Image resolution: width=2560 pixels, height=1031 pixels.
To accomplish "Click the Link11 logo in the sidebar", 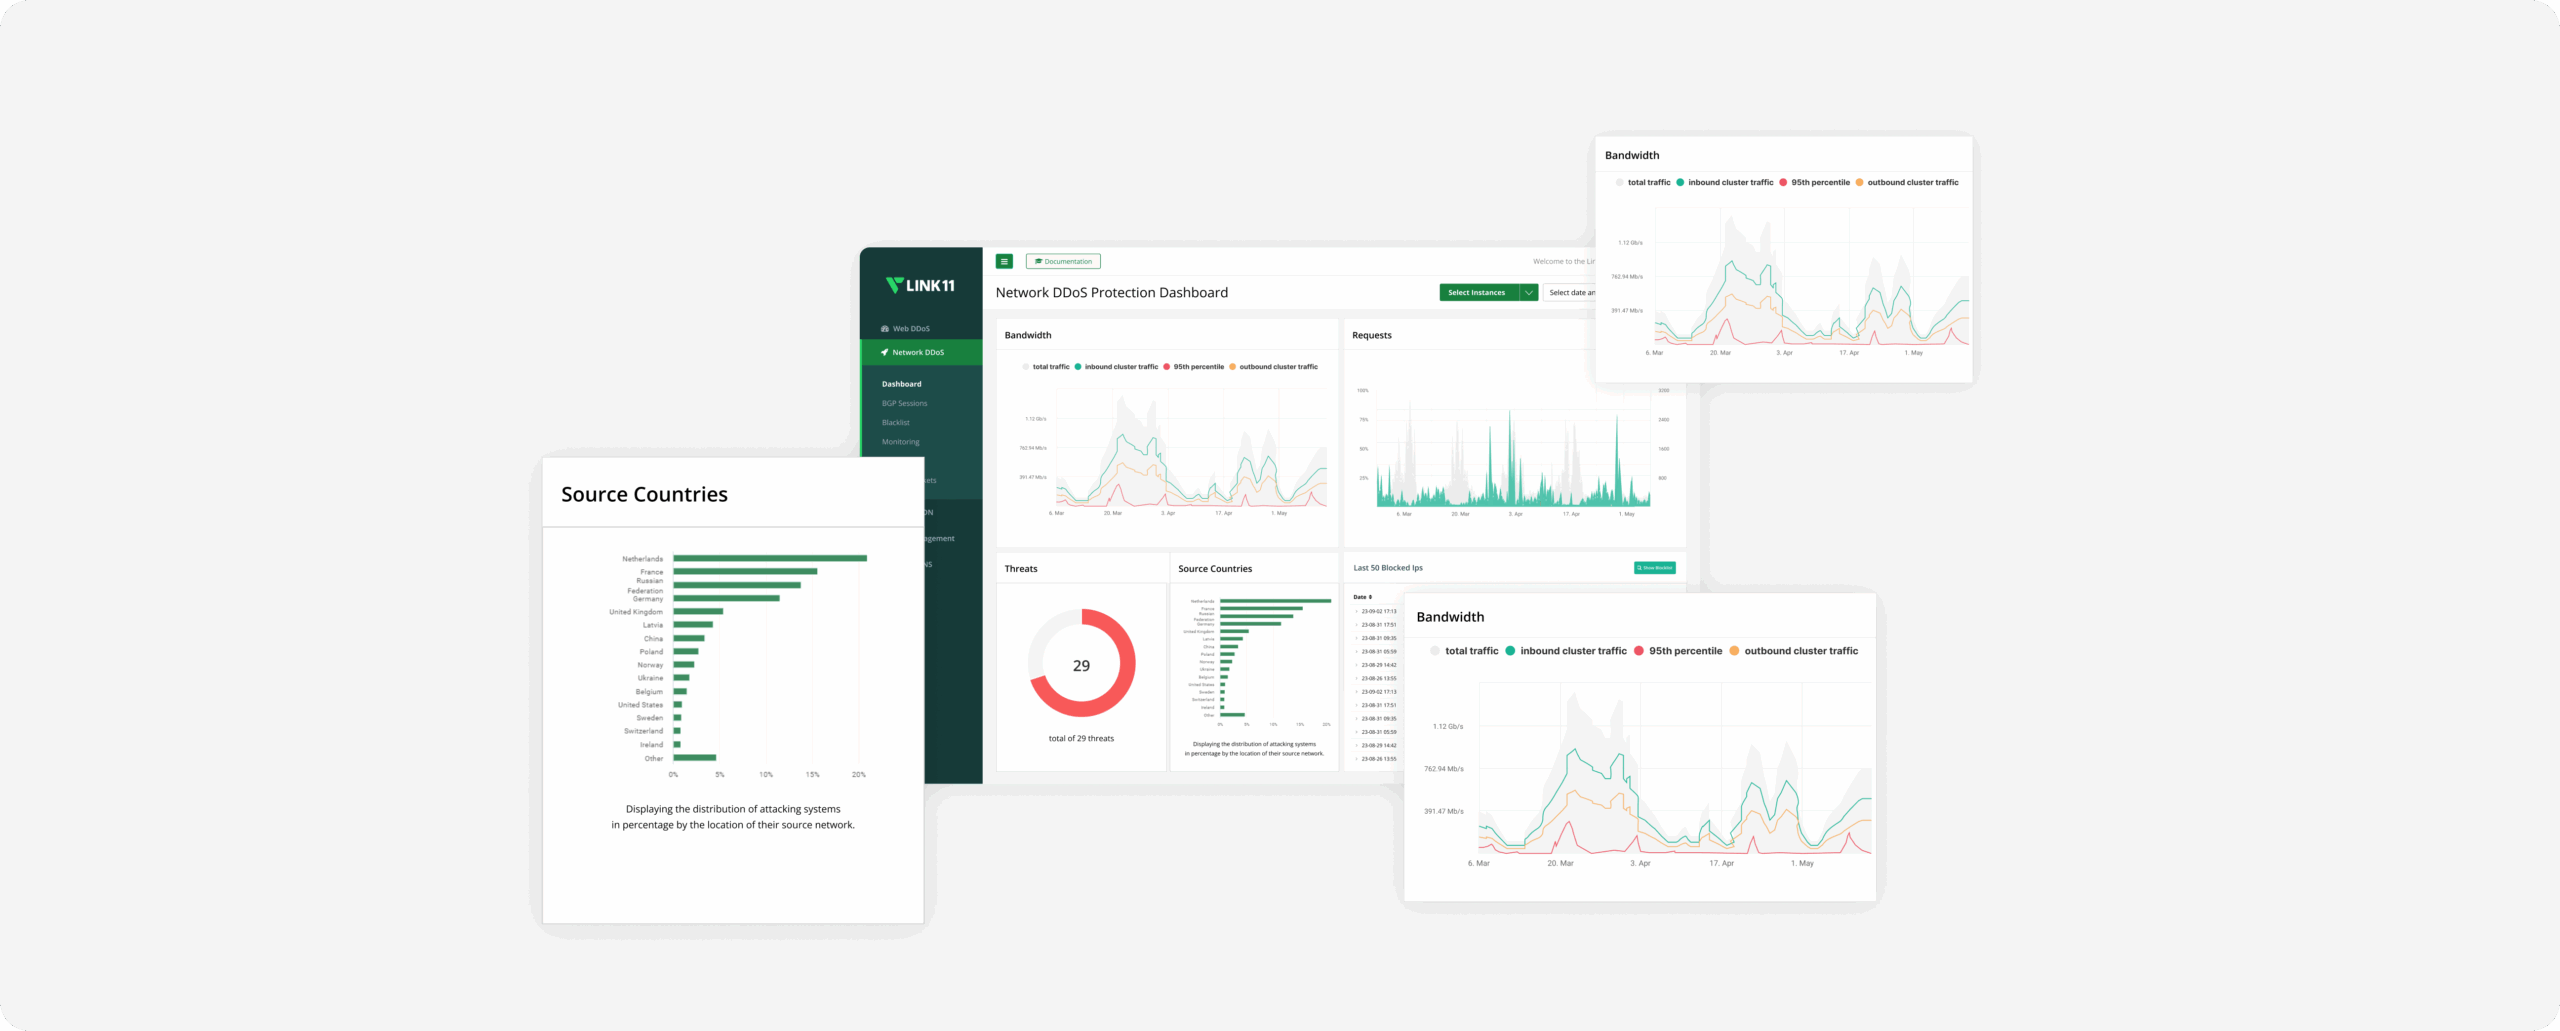I will [920, 286].
